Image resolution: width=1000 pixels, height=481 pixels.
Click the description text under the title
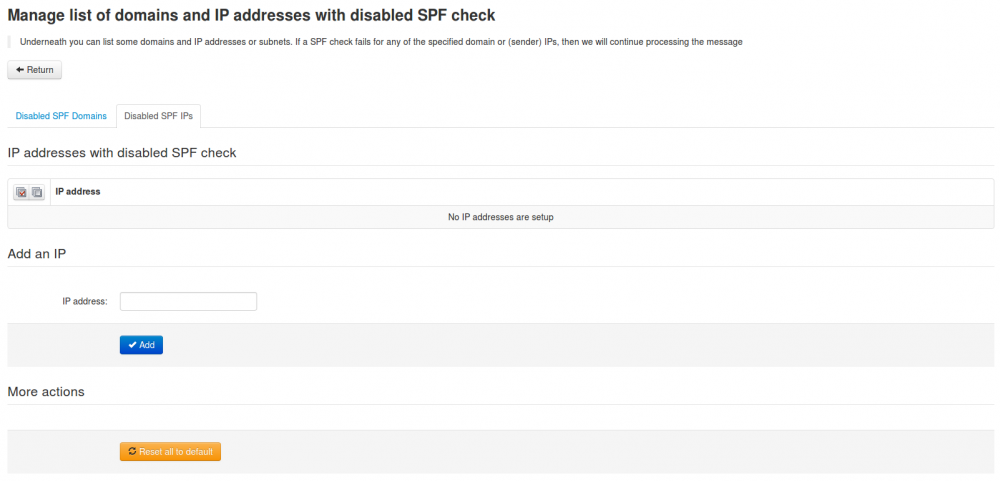pyautogui.click(x=380, y=42)
